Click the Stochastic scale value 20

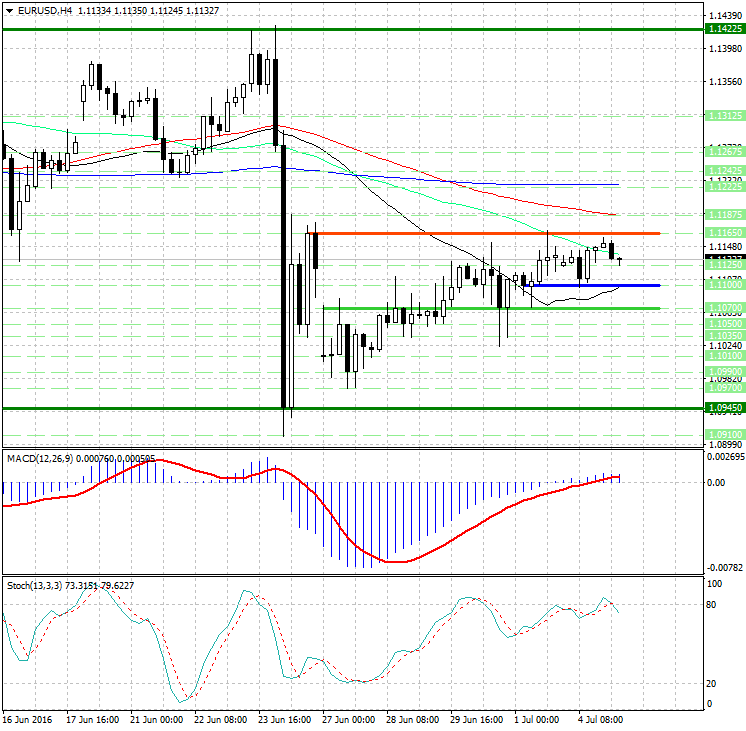714,684
